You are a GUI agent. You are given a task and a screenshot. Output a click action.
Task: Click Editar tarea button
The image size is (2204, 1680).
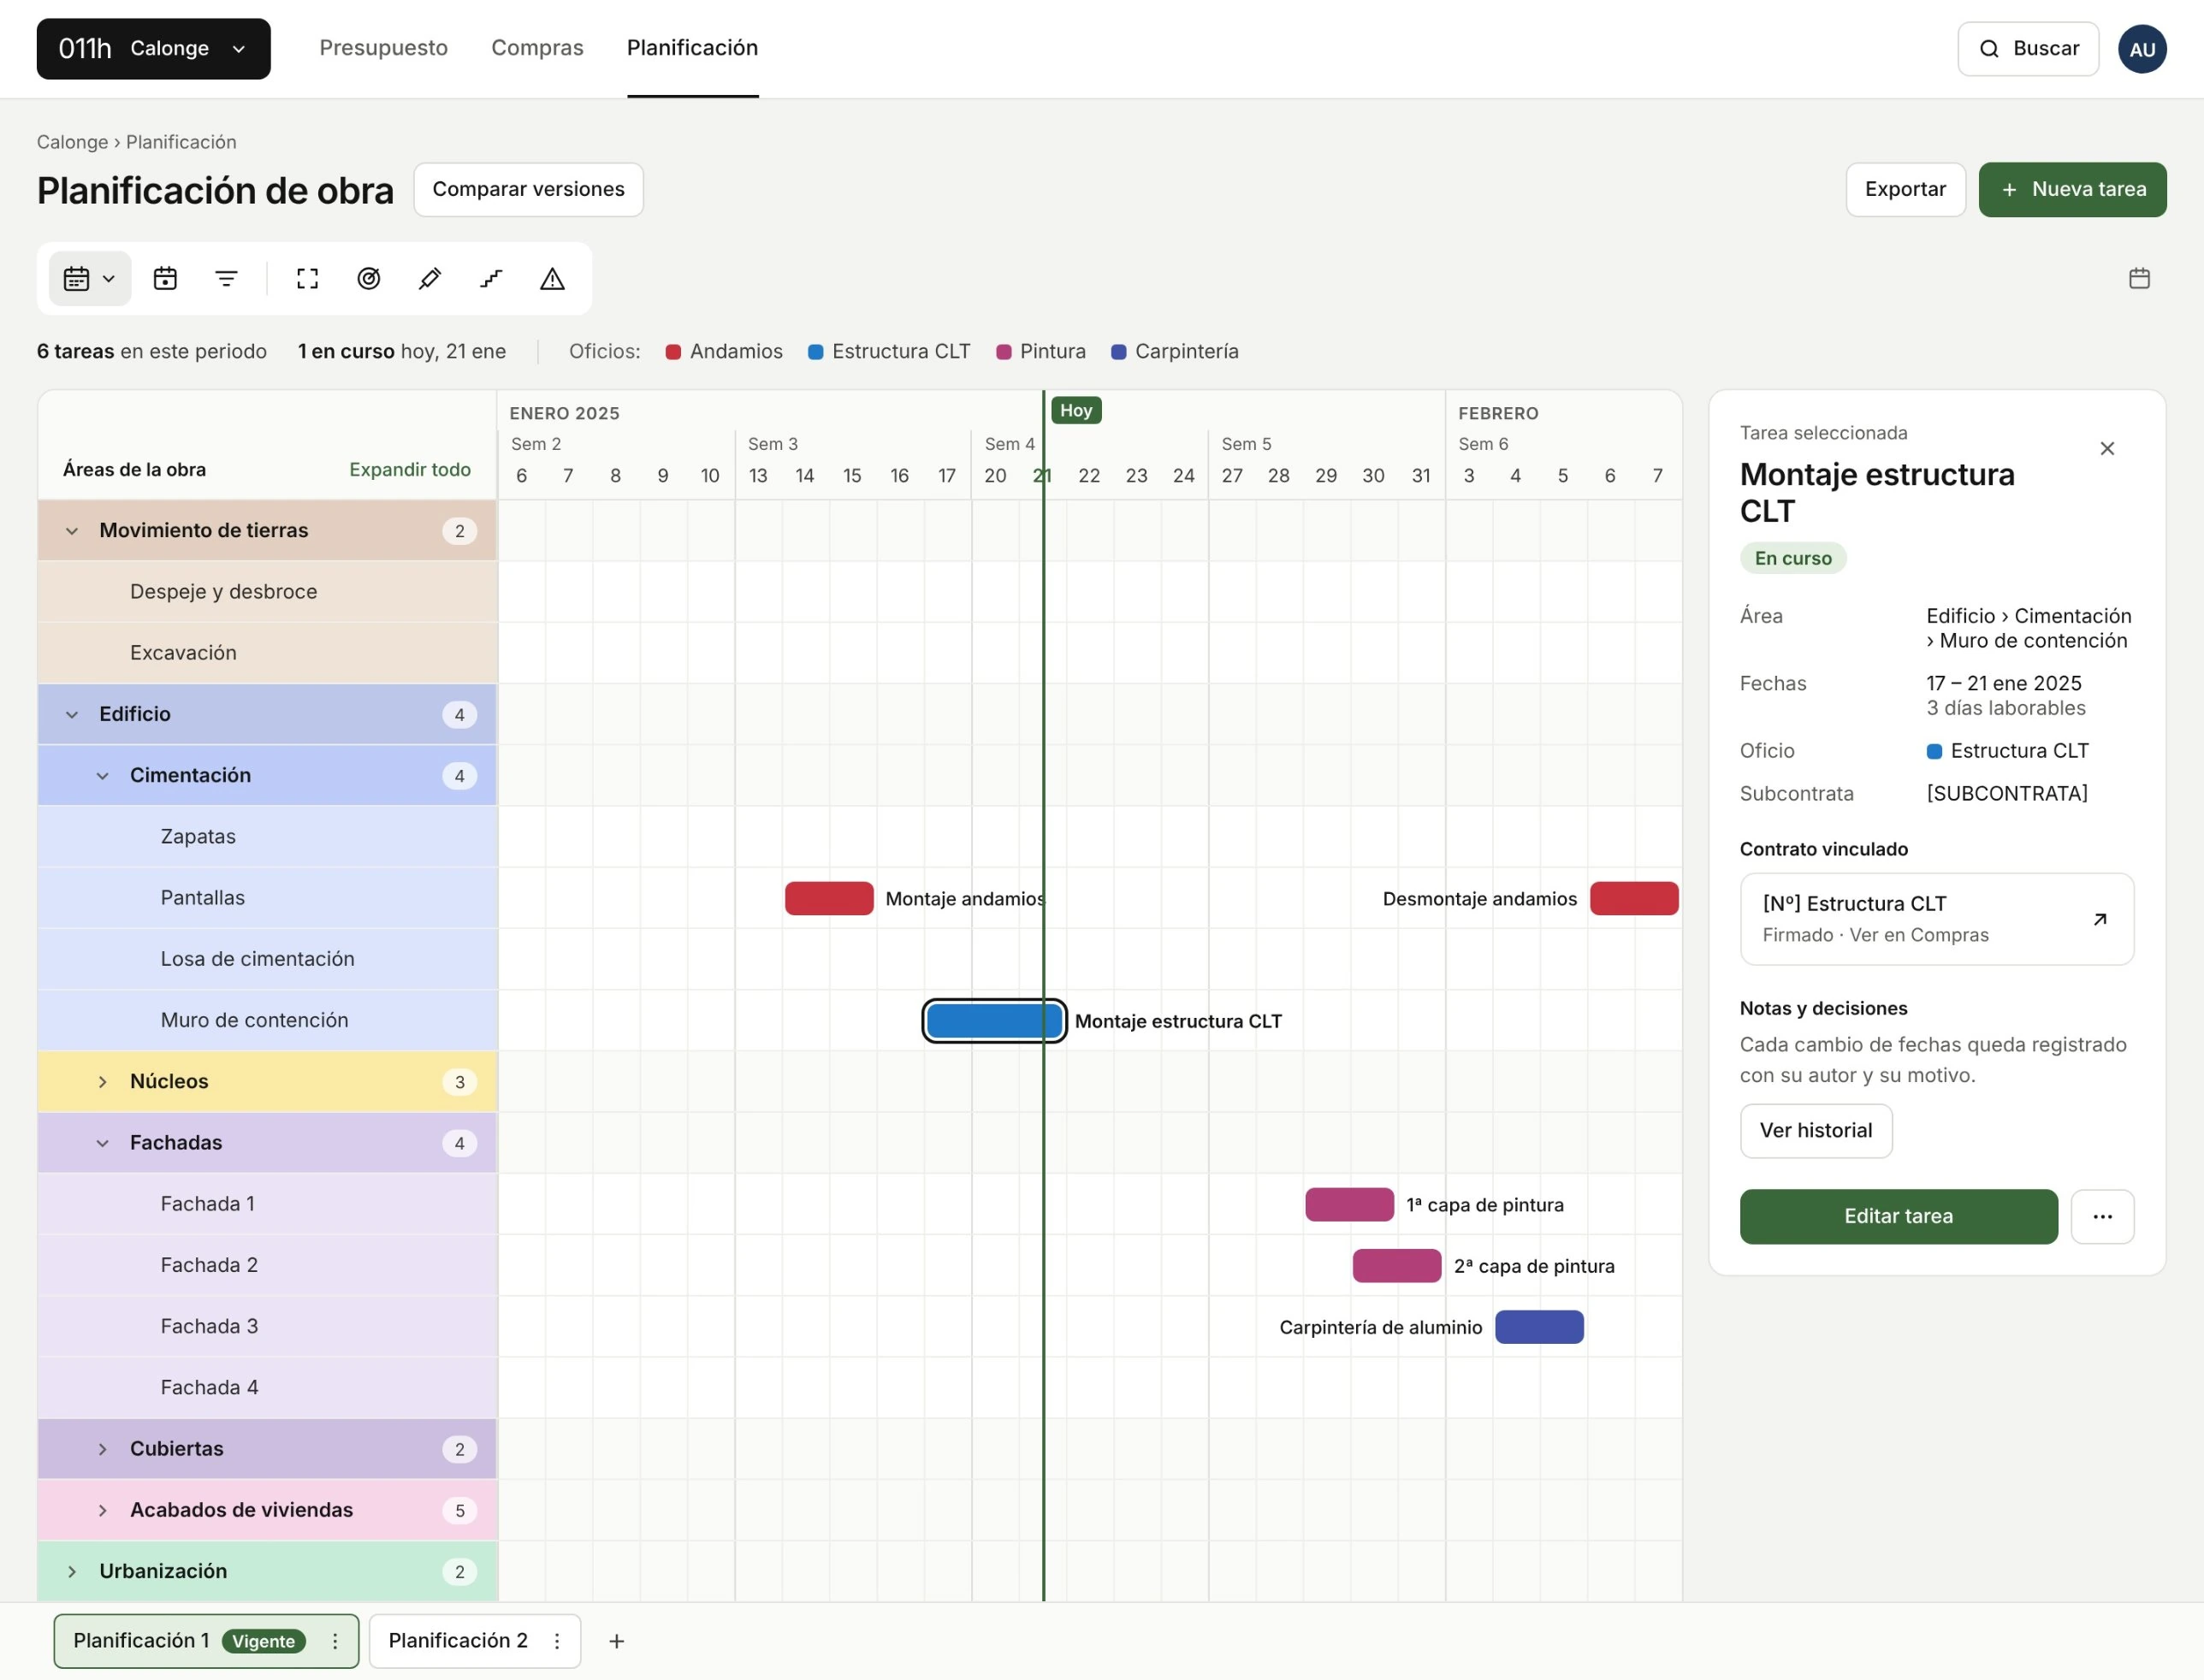click(1898, 1216)
